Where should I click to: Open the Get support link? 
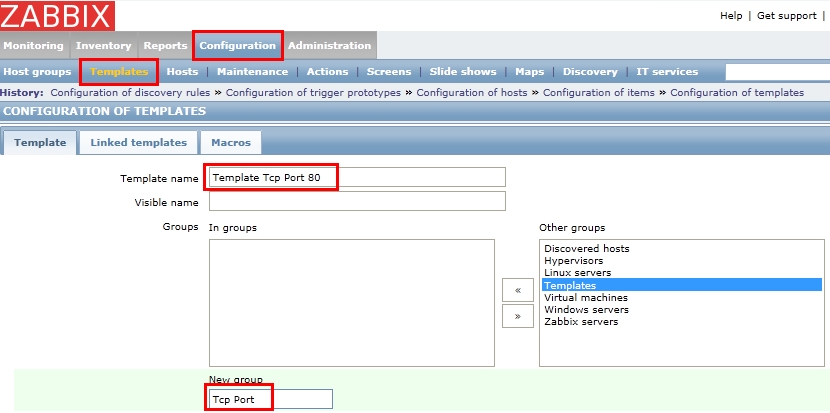point(787,16)
